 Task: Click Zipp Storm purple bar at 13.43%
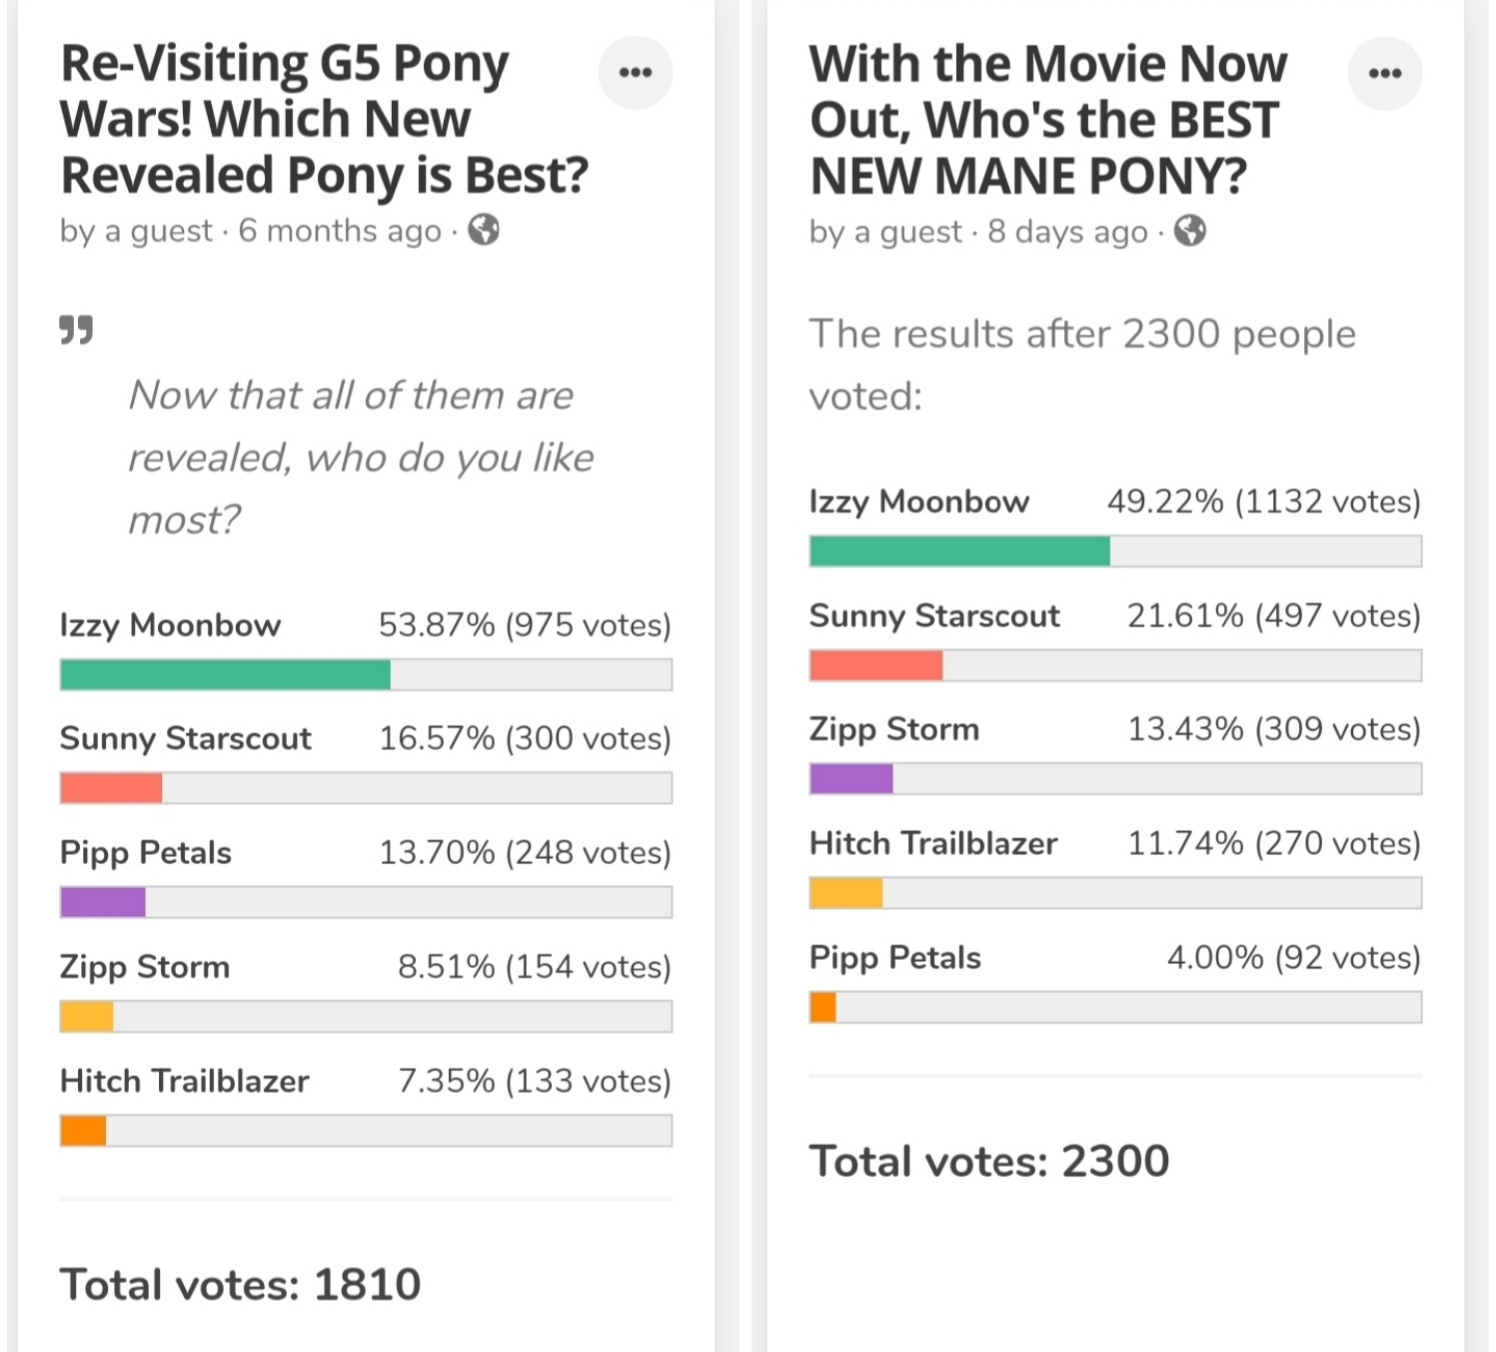point(851,778)
